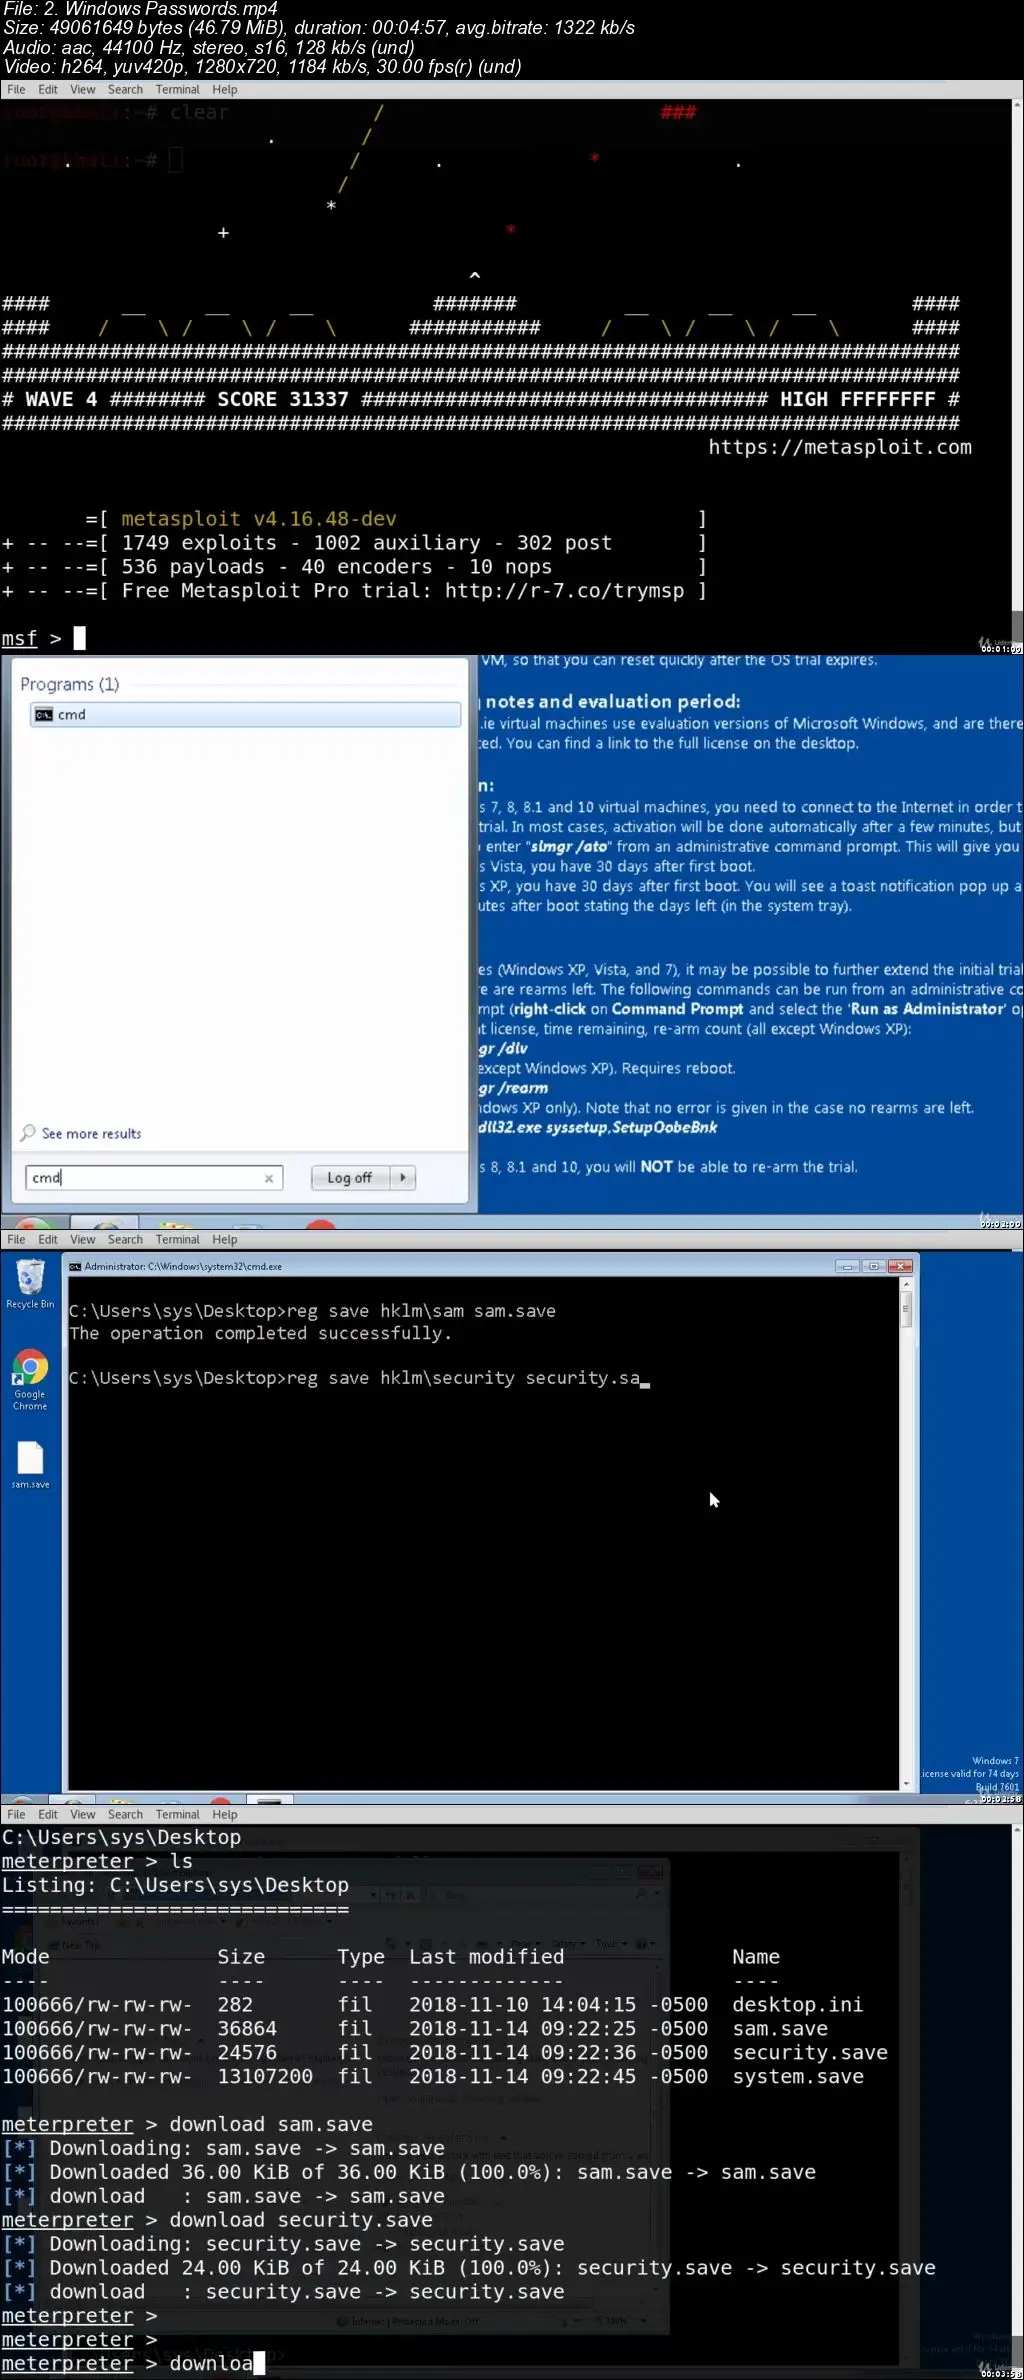Screen dimensions: 1024x2380
Task: Click the name in the 36864 size row
Action: (780, 2028)
